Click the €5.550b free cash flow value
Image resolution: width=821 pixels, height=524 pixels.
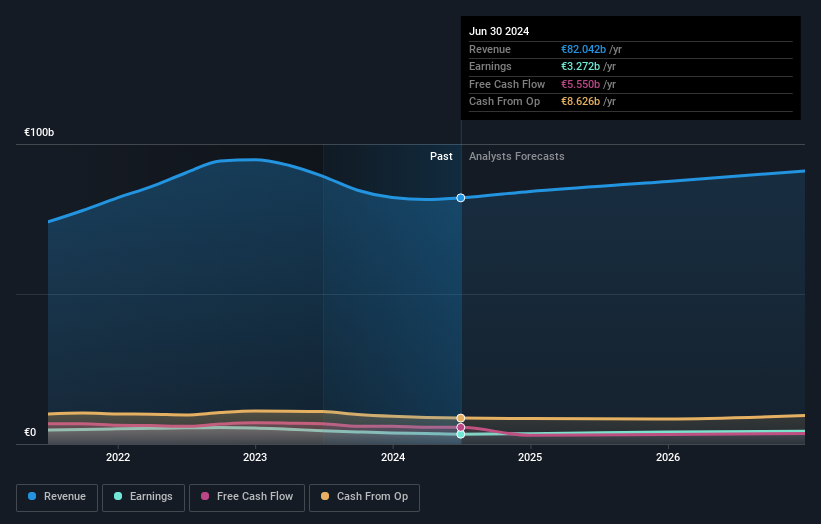point(580,84)
